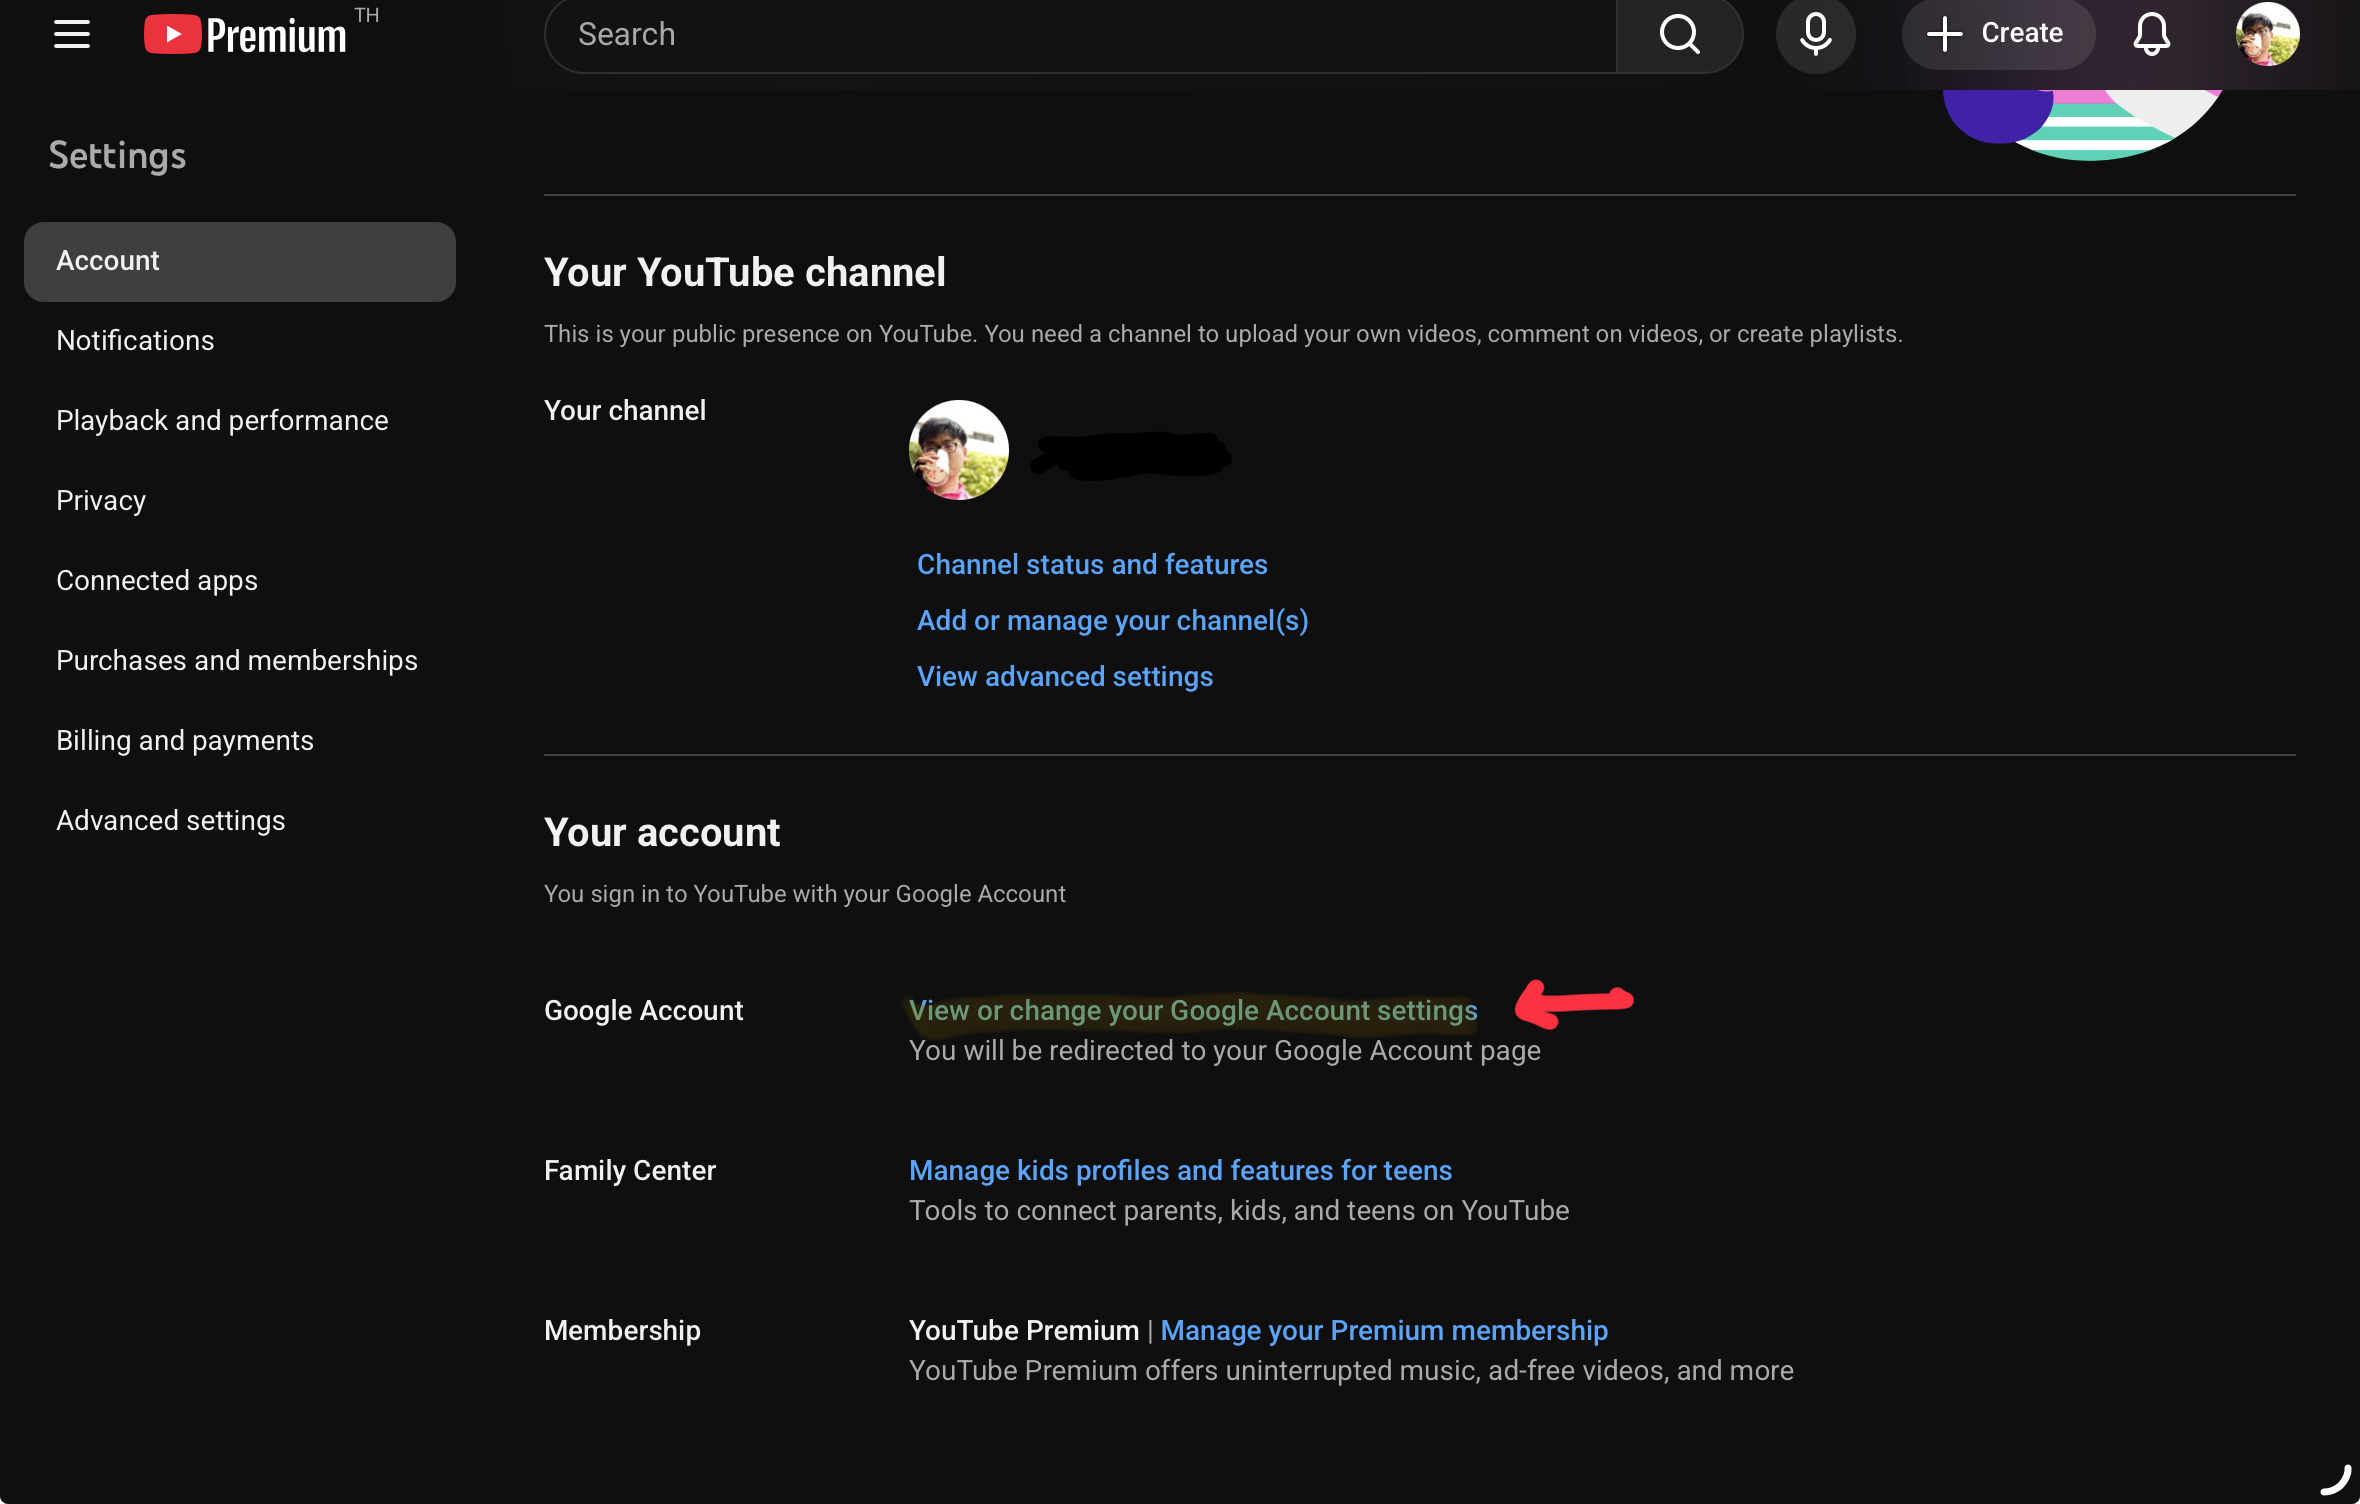Click the channel profile picture thumbnail
Image resolution: width=2360 pixels, height=1504 pixels.
click(958, 451)
